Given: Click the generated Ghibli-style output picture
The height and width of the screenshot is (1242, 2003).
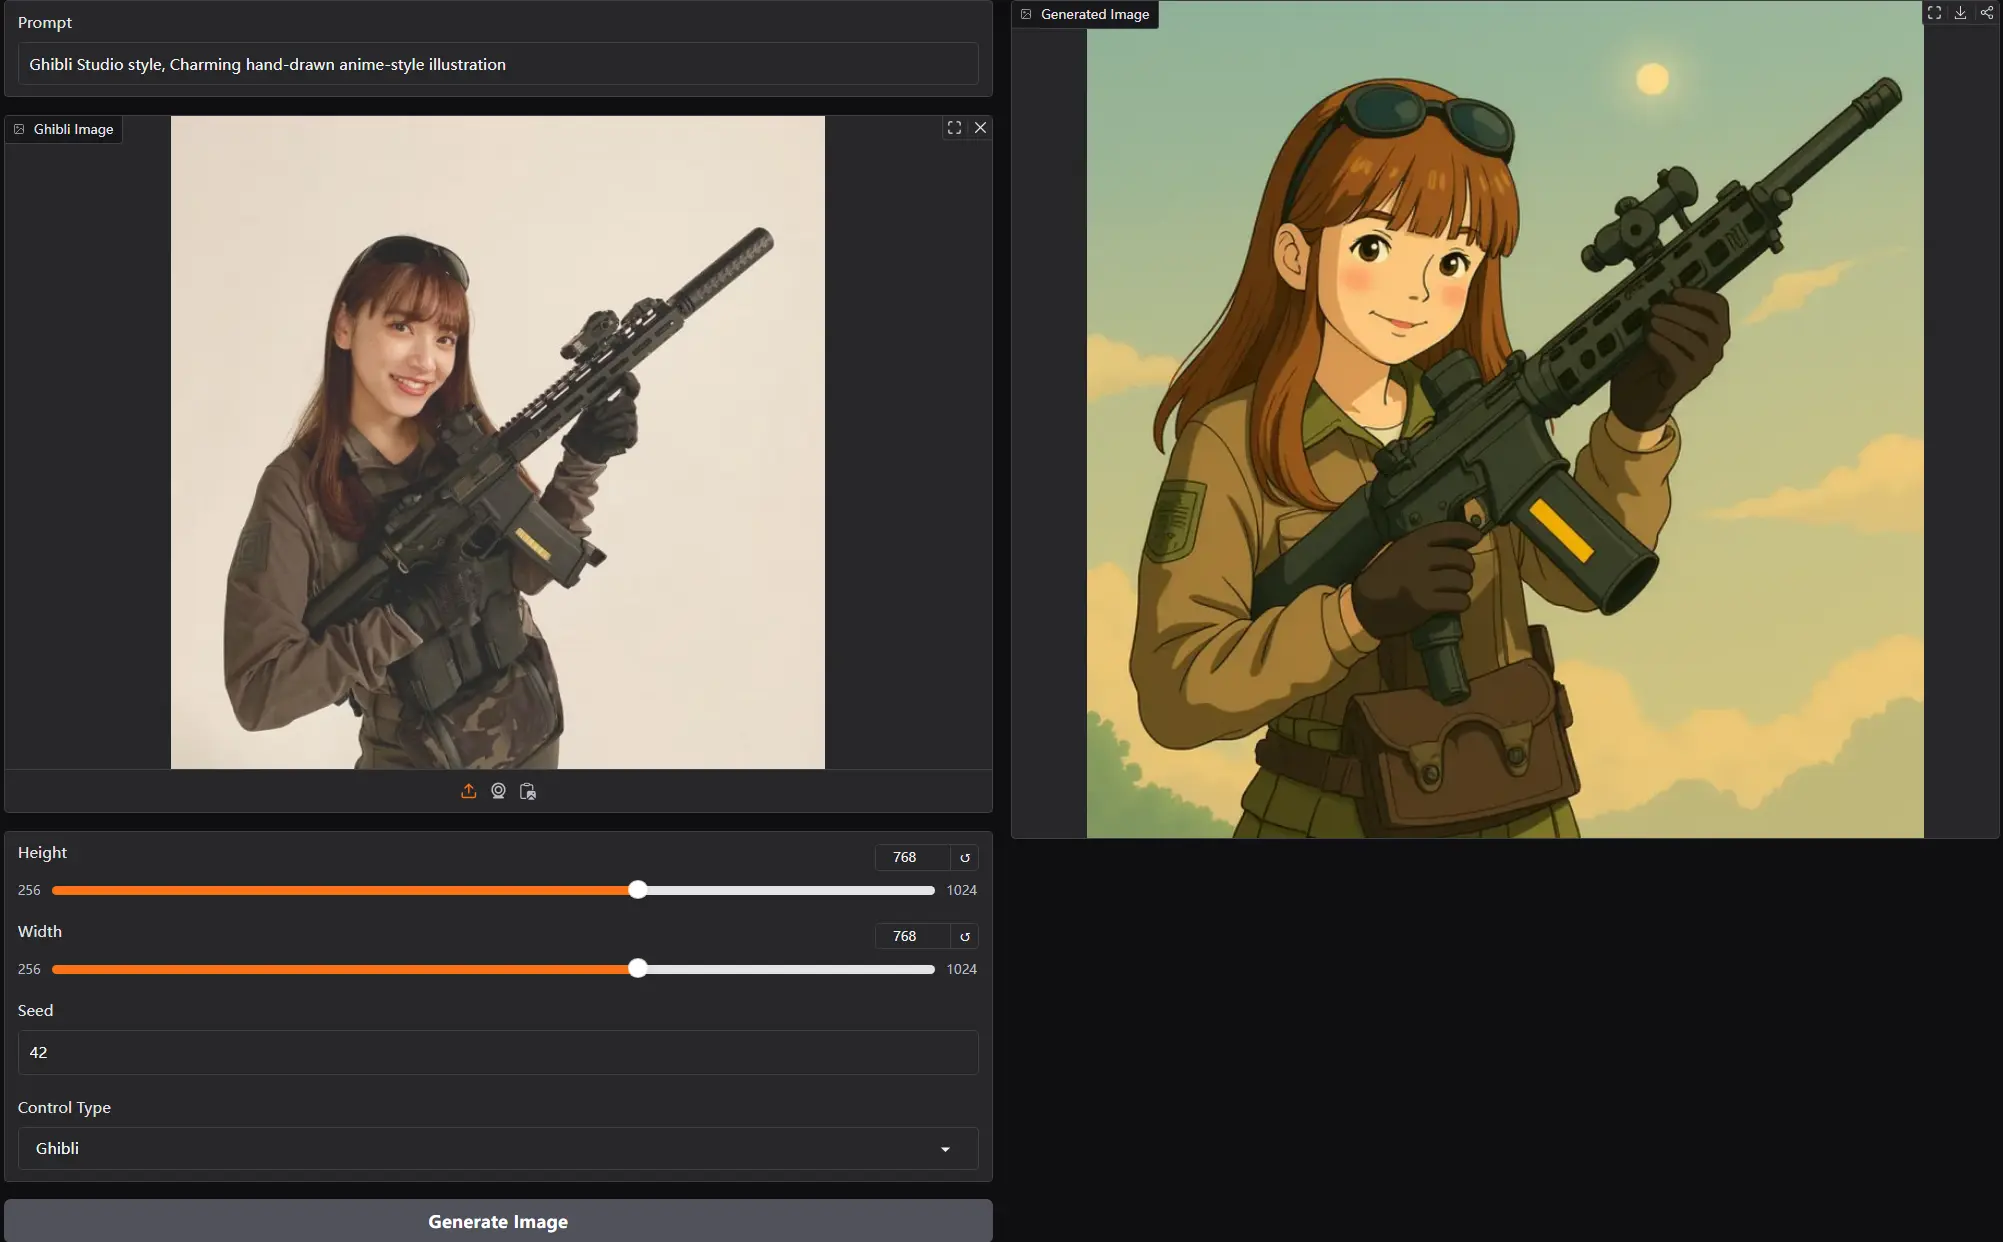Looking at the screenshot, I should click(x=1504, y=420).
